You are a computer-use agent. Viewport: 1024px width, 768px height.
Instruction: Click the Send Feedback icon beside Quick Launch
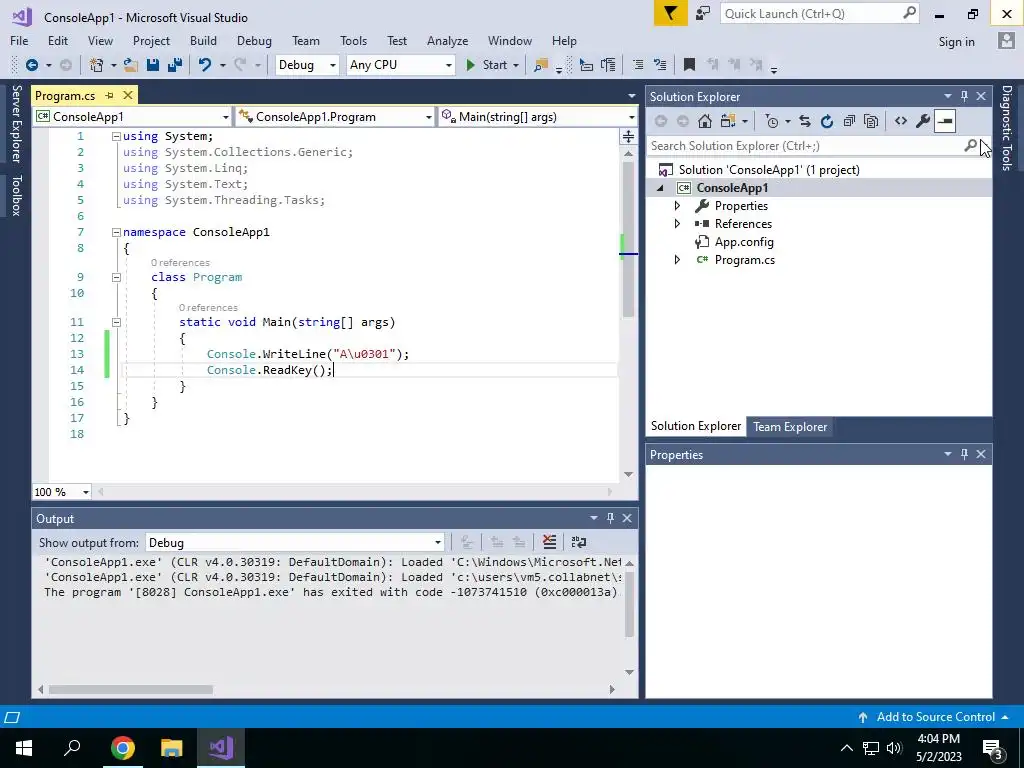point(703,13)
